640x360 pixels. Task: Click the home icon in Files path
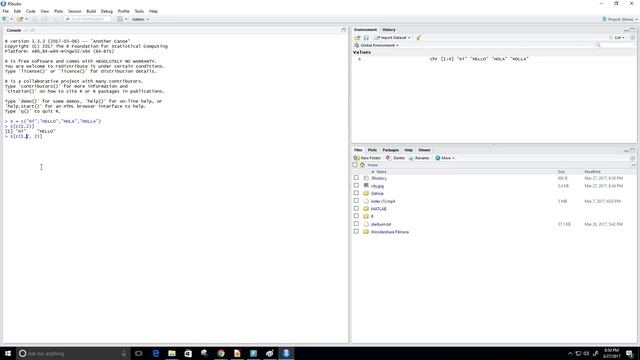[362, 165]
